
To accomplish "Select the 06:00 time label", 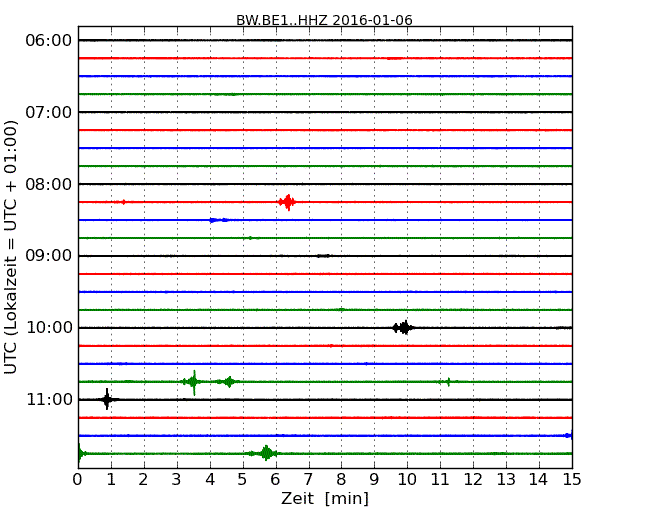I will (49, 40).
